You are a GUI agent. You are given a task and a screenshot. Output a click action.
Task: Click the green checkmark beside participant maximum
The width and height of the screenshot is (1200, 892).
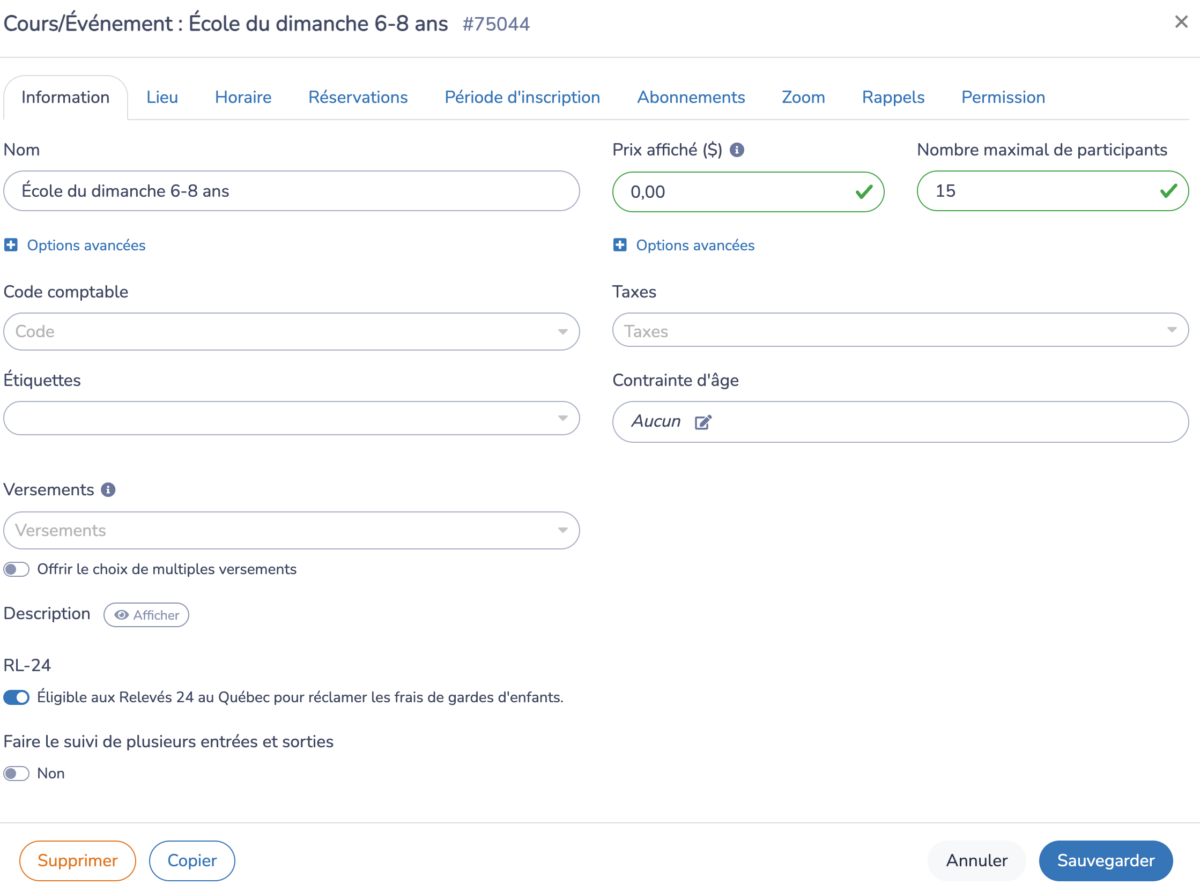pos(1168,191)
